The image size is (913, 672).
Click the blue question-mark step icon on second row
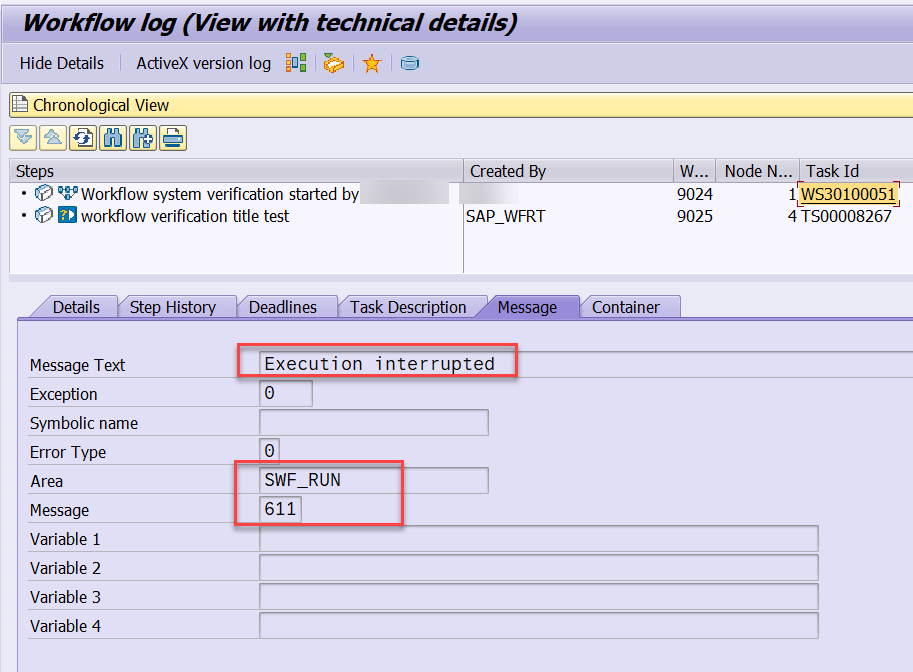(x=67, y=215)
